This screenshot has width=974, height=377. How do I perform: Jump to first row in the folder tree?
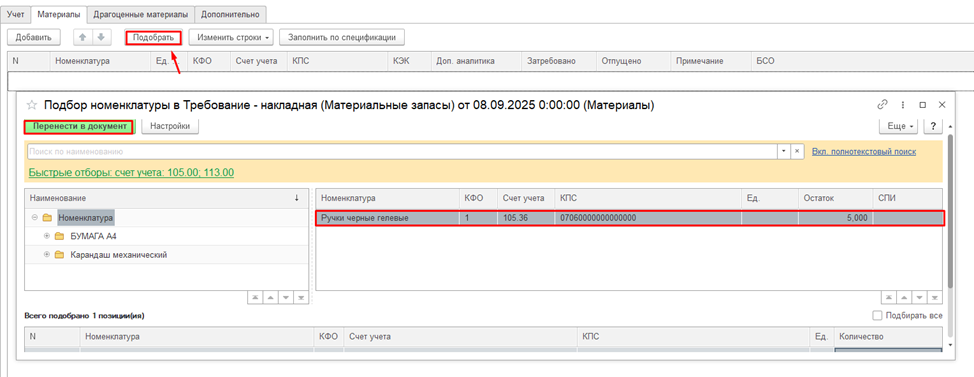coord(255,298)
